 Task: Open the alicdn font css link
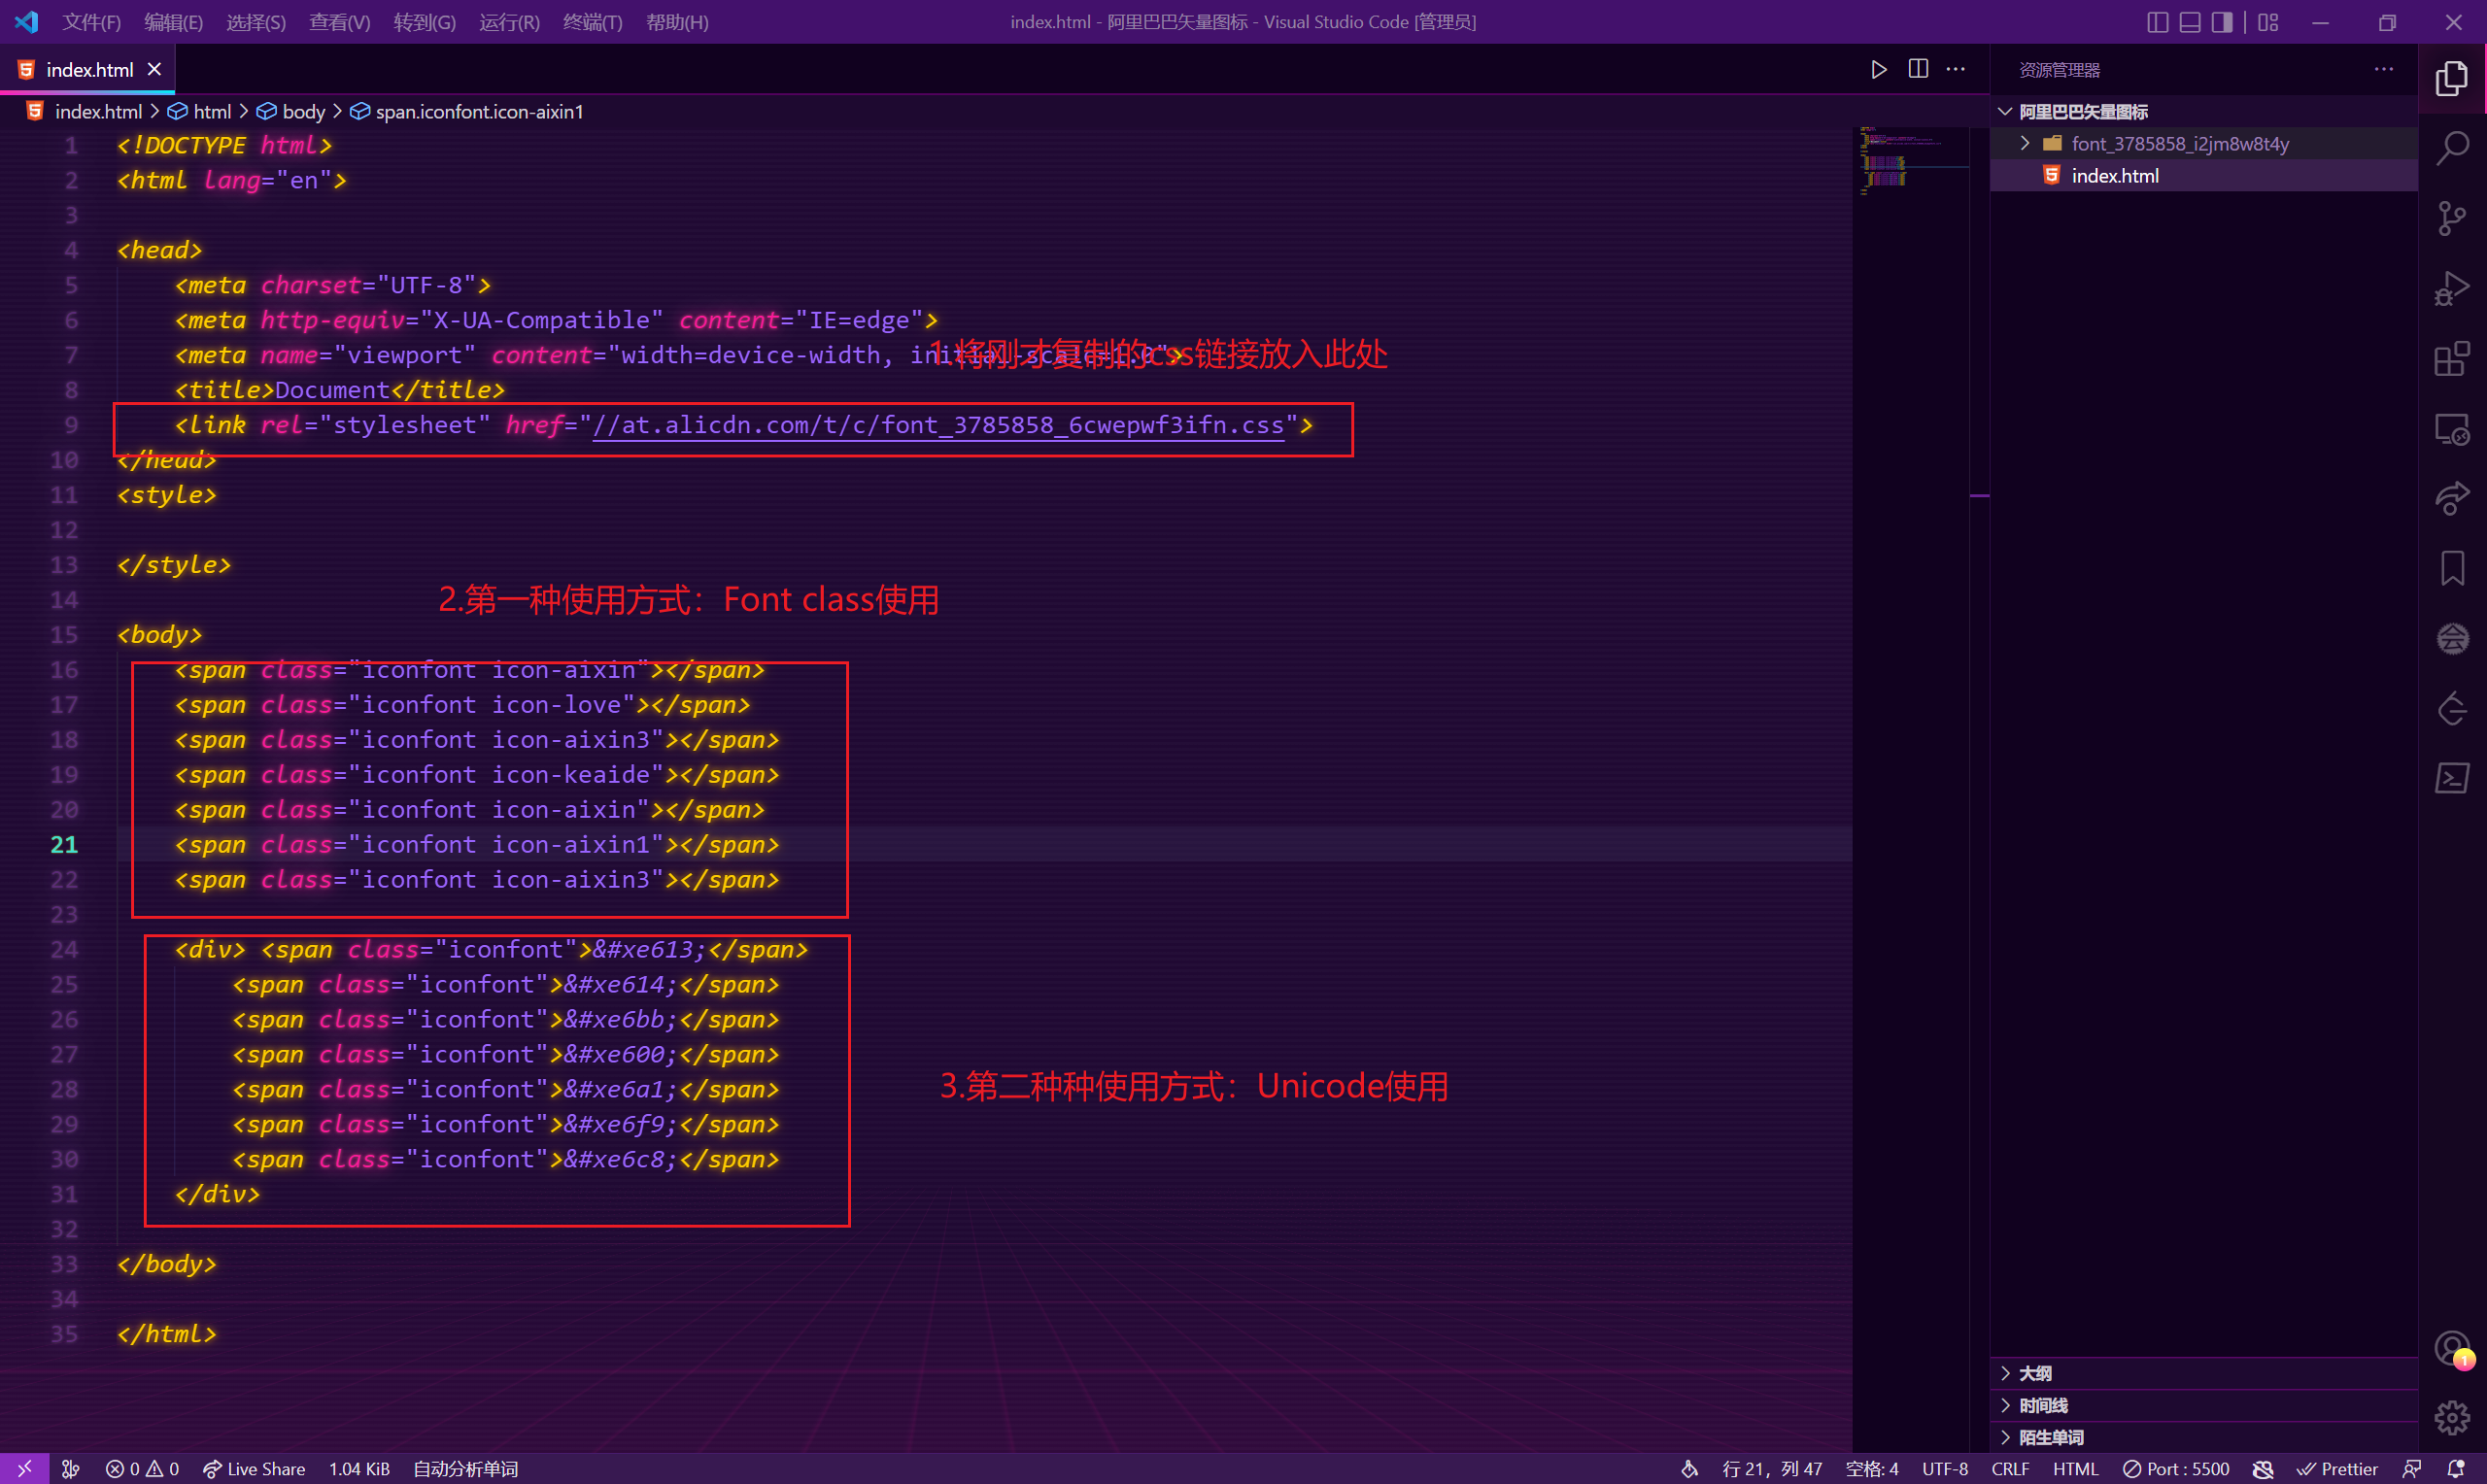(937, 425)
